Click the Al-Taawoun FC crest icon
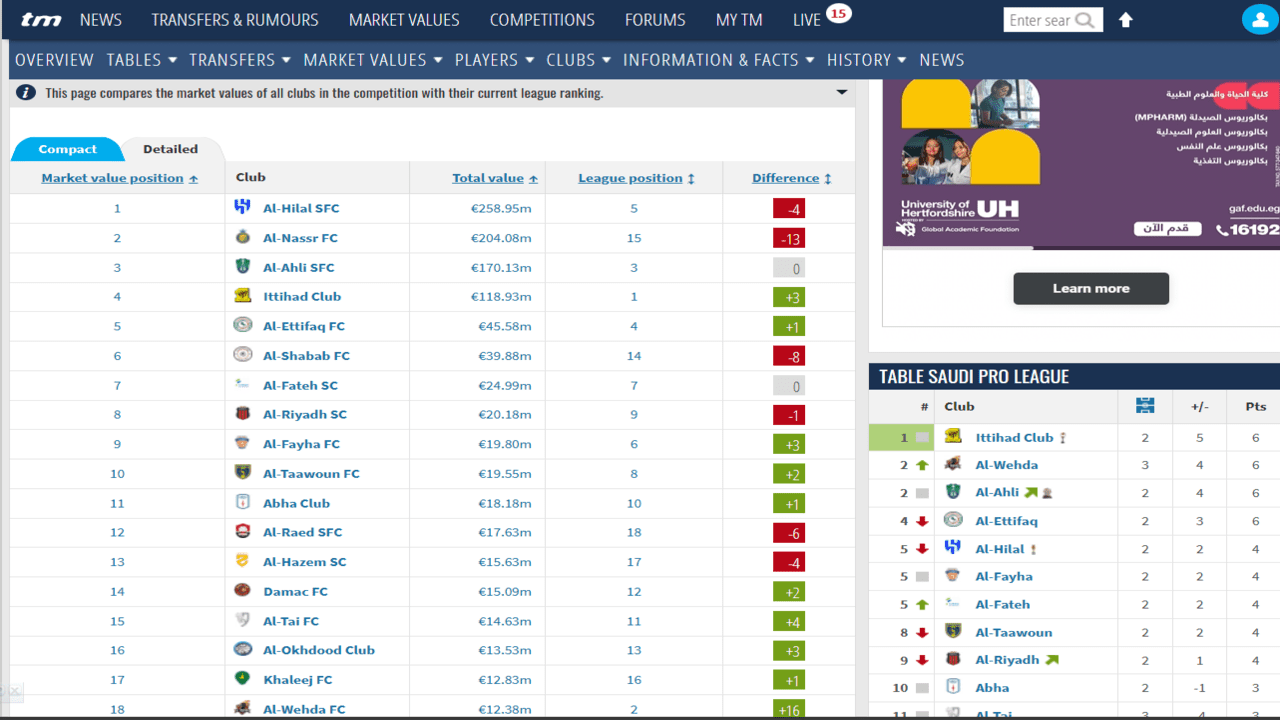This screenshot has height=720, width=1280. 242,472
